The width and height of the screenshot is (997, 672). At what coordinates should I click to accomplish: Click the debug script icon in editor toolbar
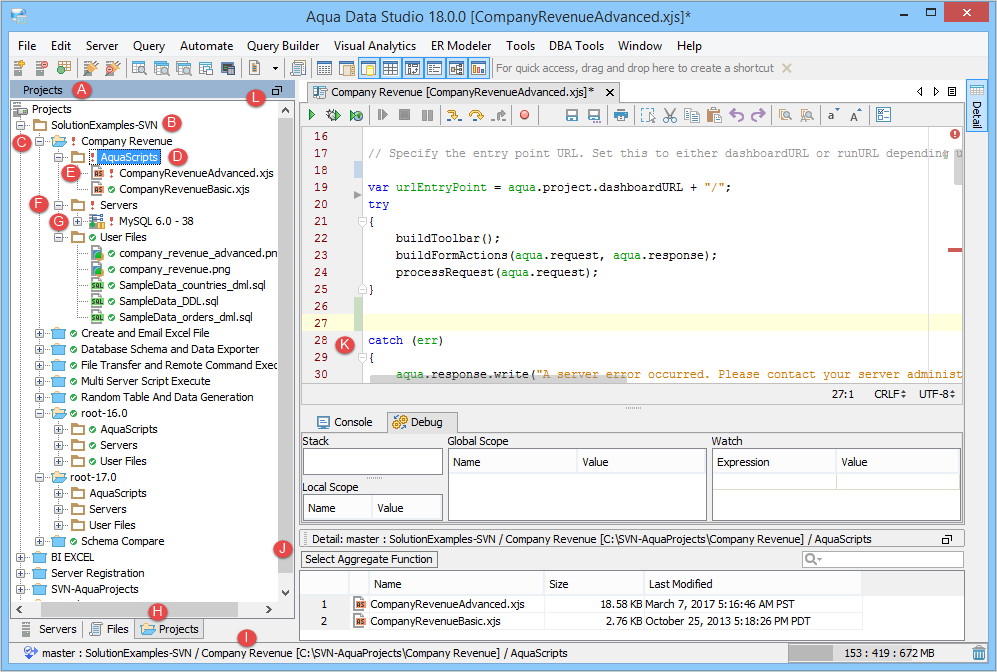point(335,116)
